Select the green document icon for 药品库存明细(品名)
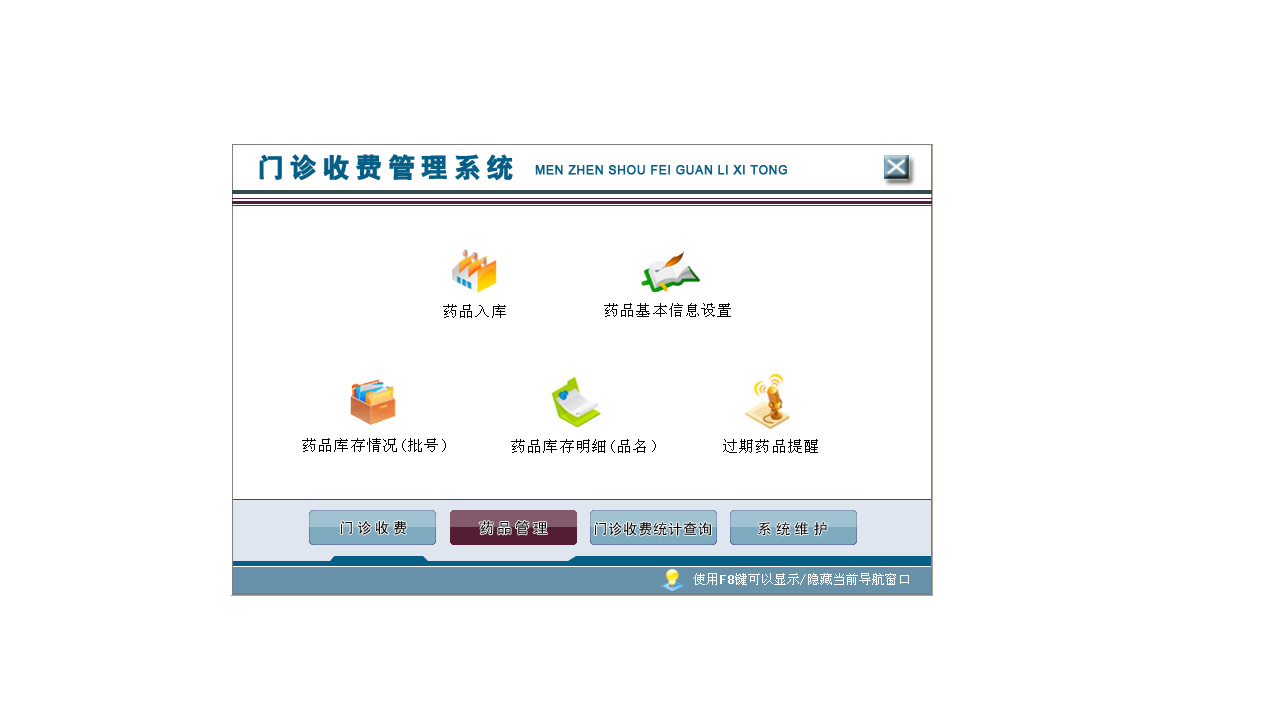Viewport: 1280px width, 720px height. tap(578, 400)
